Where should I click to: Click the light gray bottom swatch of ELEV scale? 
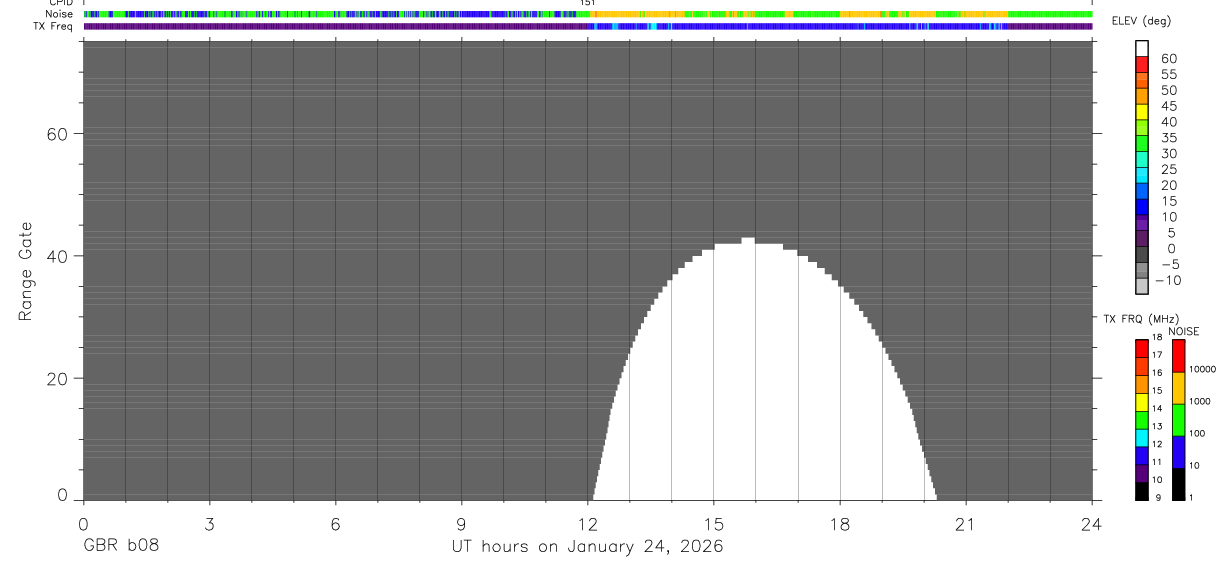(x=1142, y=286)
